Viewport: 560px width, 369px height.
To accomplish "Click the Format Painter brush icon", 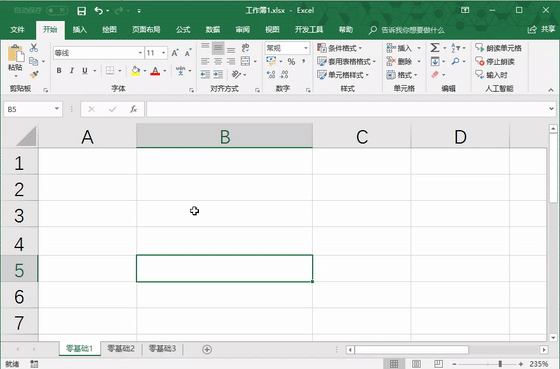I will 34,74.
